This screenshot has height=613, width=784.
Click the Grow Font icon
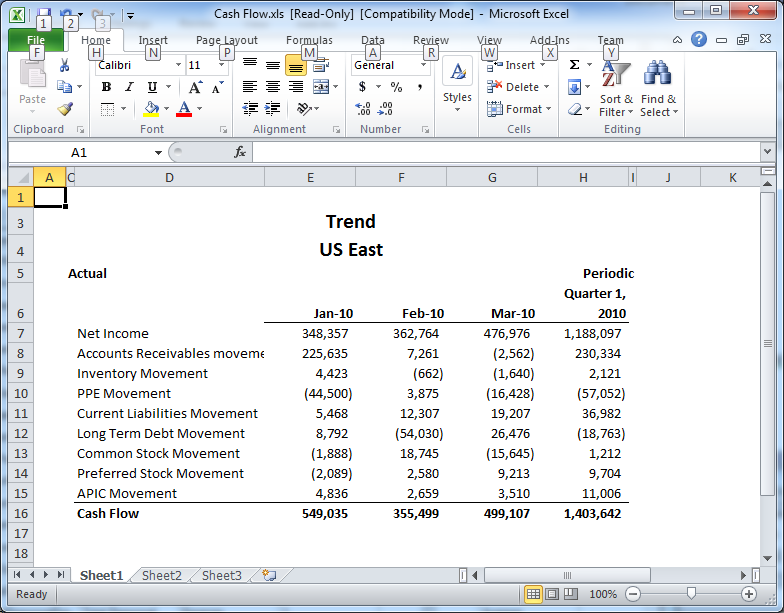pos(195,88)
